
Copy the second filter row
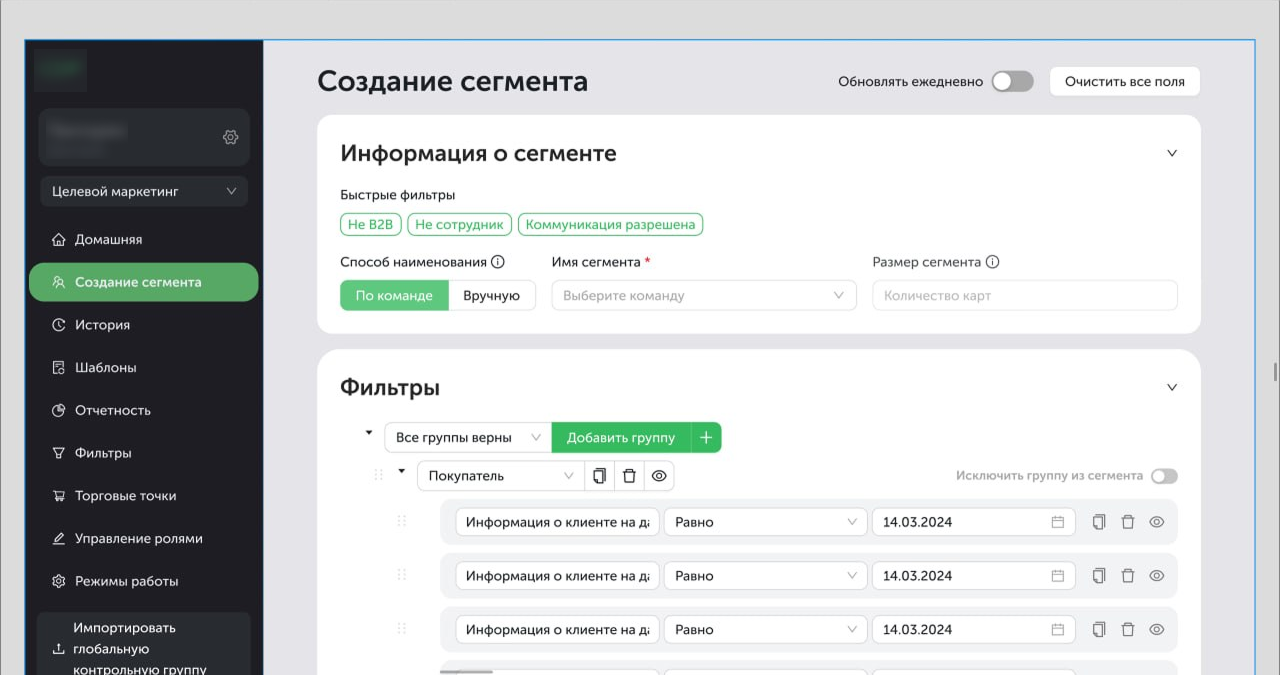1099,576
